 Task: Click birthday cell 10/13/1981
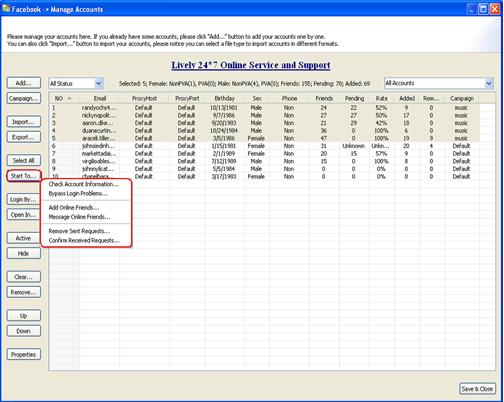click(223, 108)
